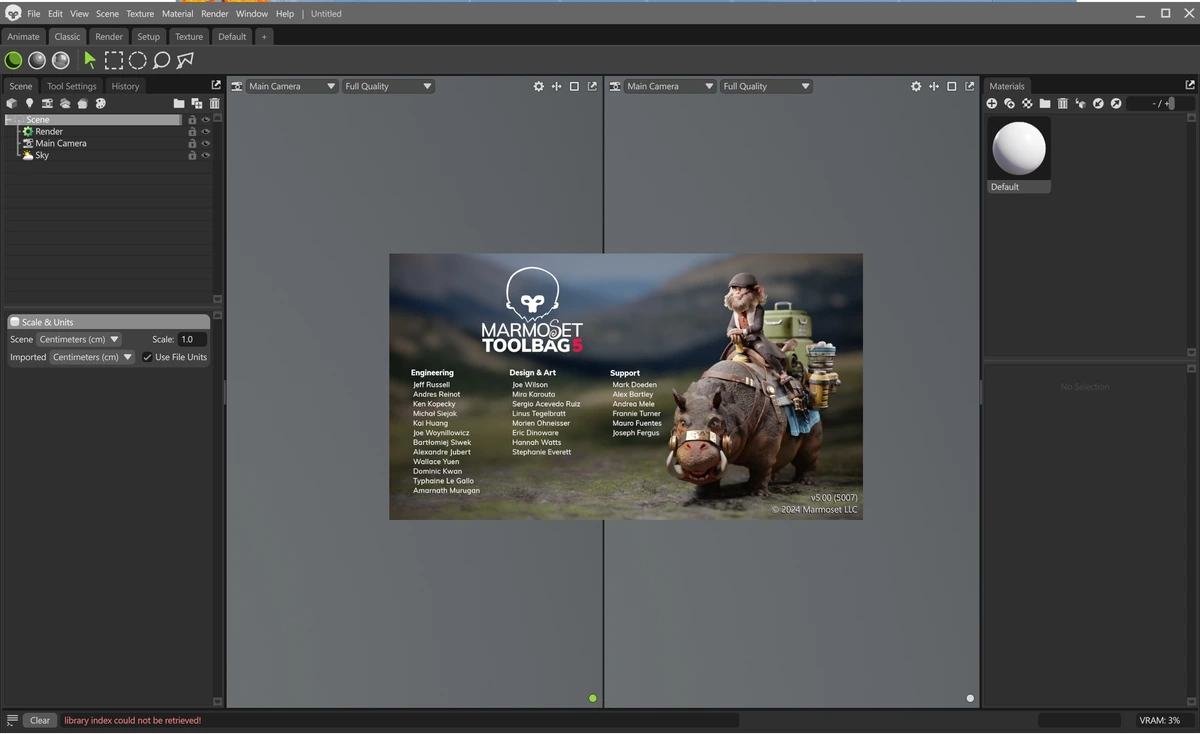Add a shadow catcher from Scene toolbar
Screen dimensions: 1200x734
point(82,103)
